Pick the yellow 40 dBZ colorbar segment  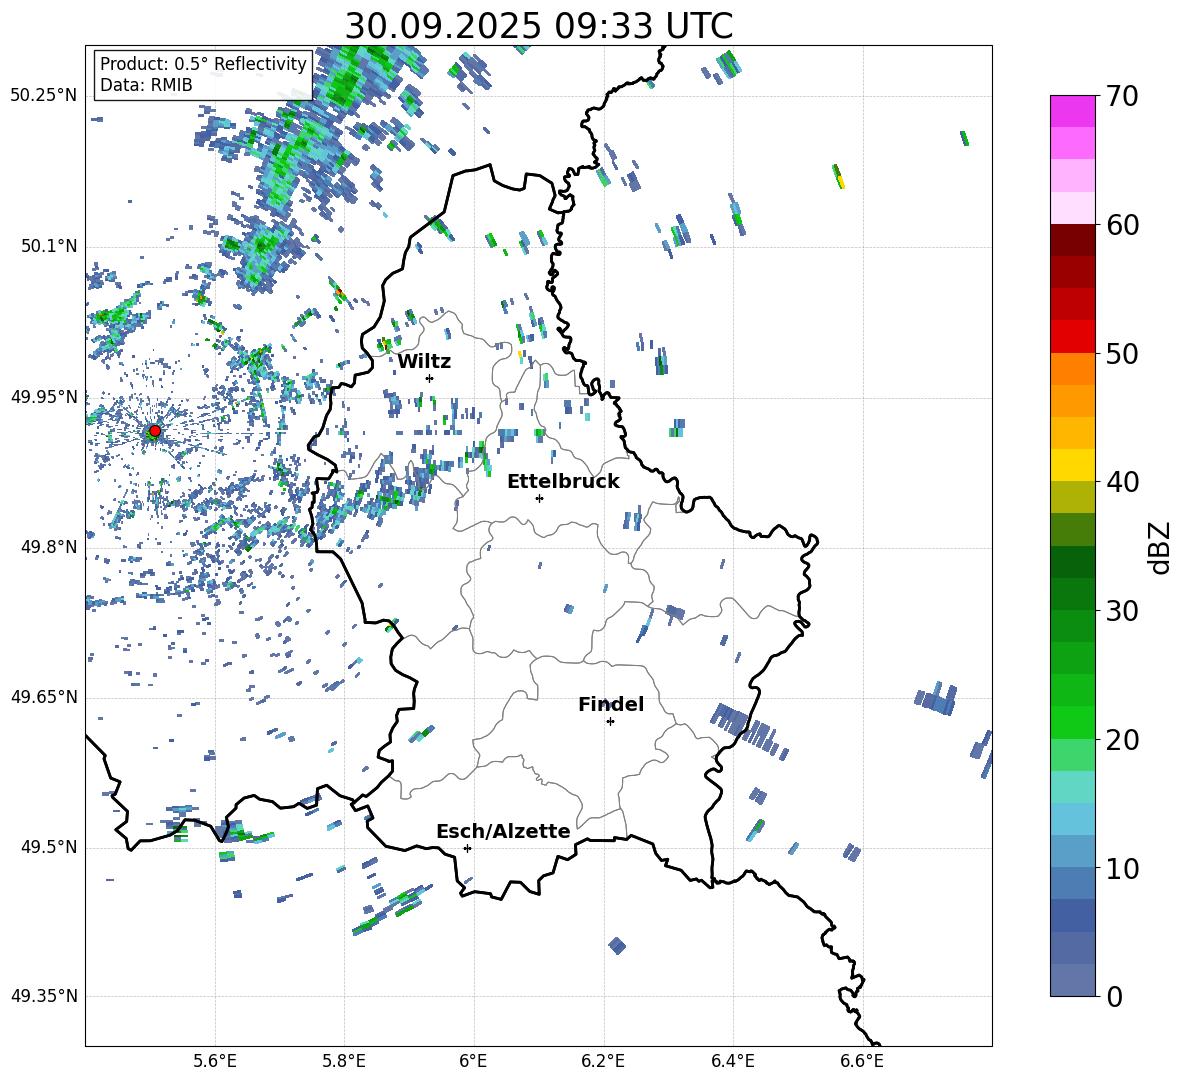pos(1072,466)
